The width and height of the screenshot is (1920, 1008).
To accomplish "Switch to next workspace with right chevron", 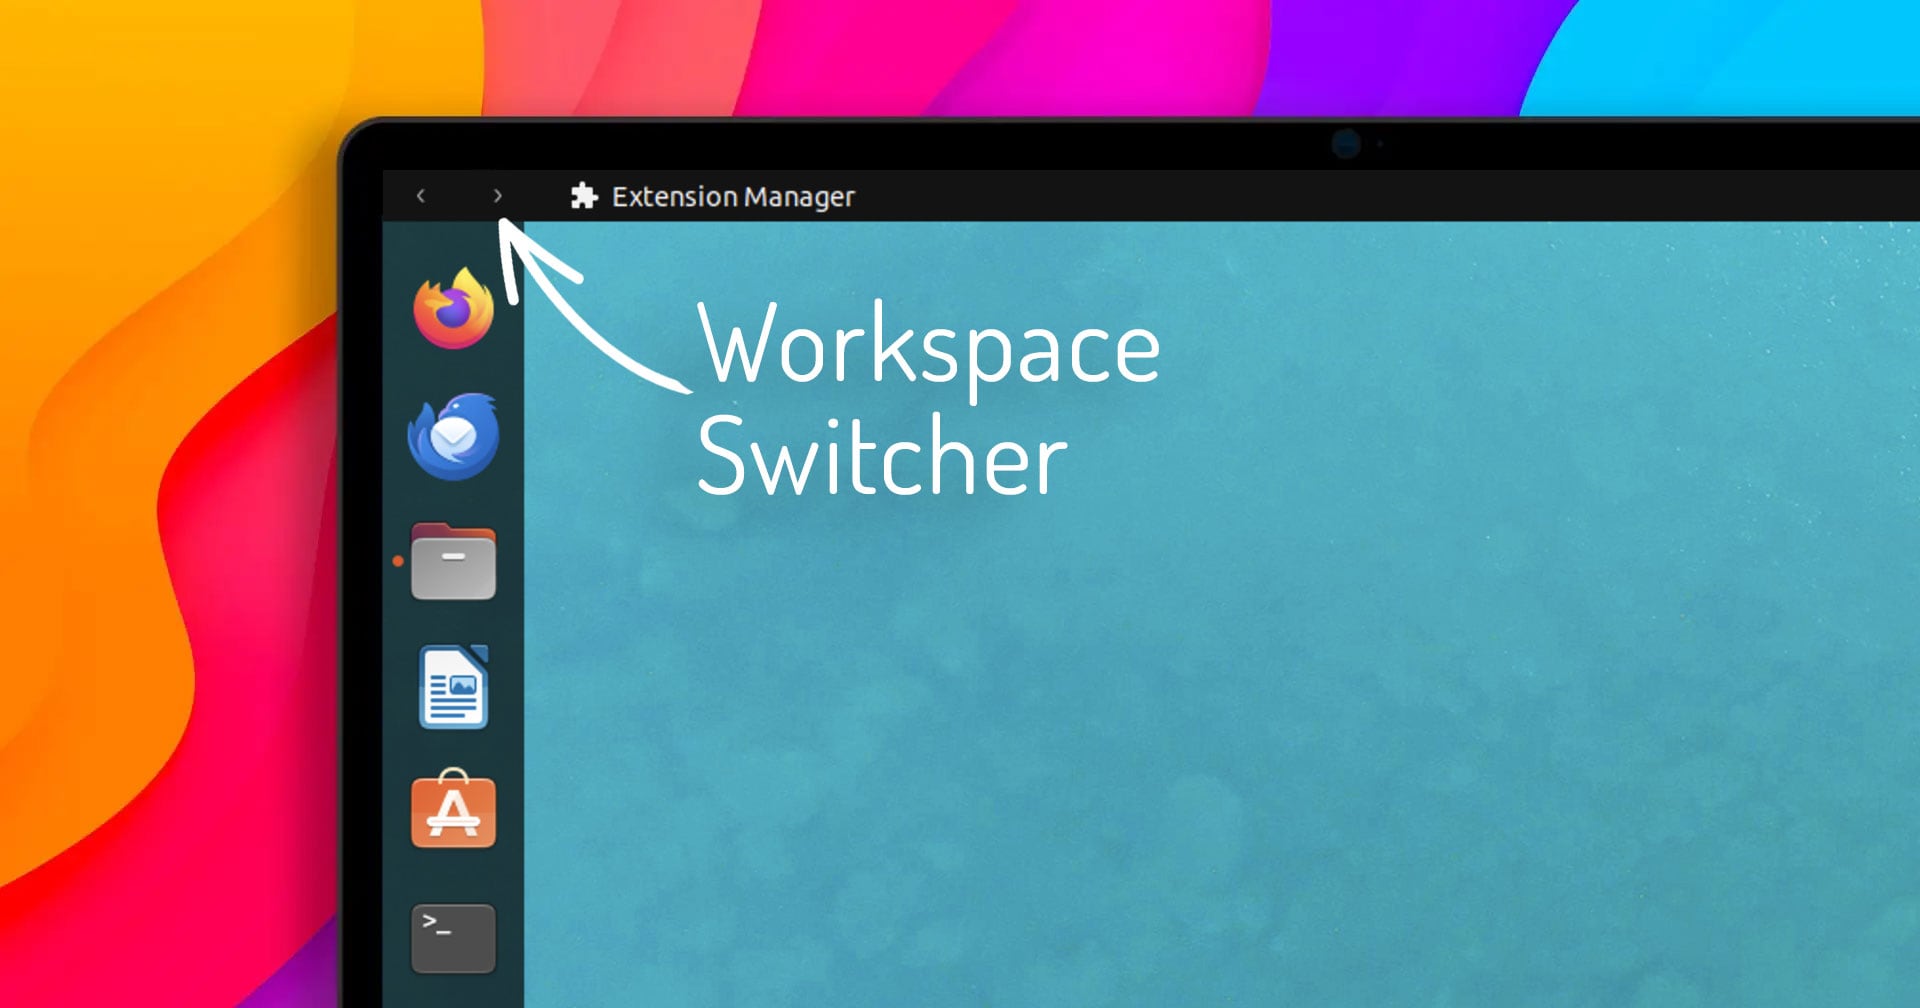I will (x=498, y=196).
